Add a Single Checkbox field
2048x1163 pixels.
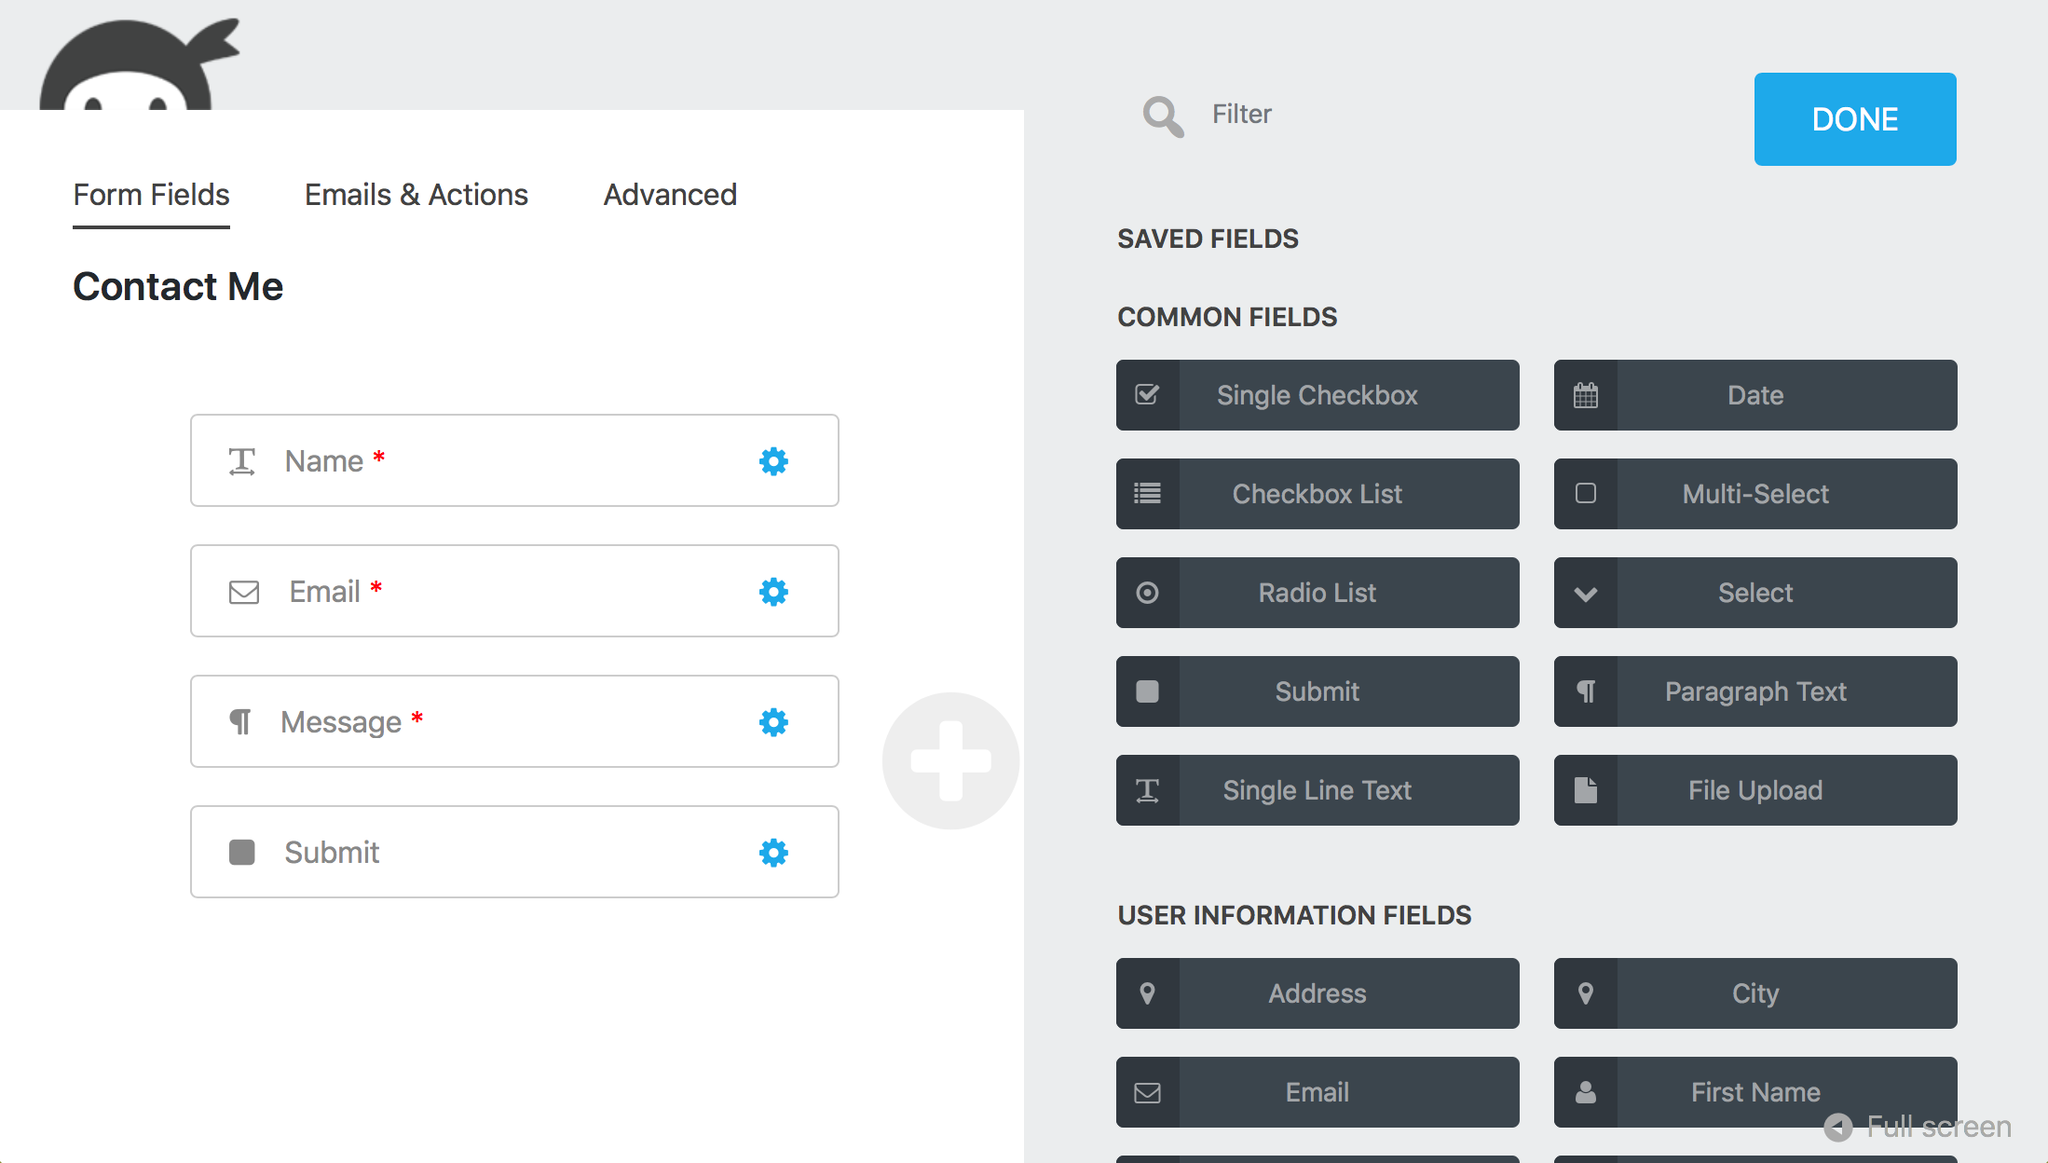[x=1317, y=395]
